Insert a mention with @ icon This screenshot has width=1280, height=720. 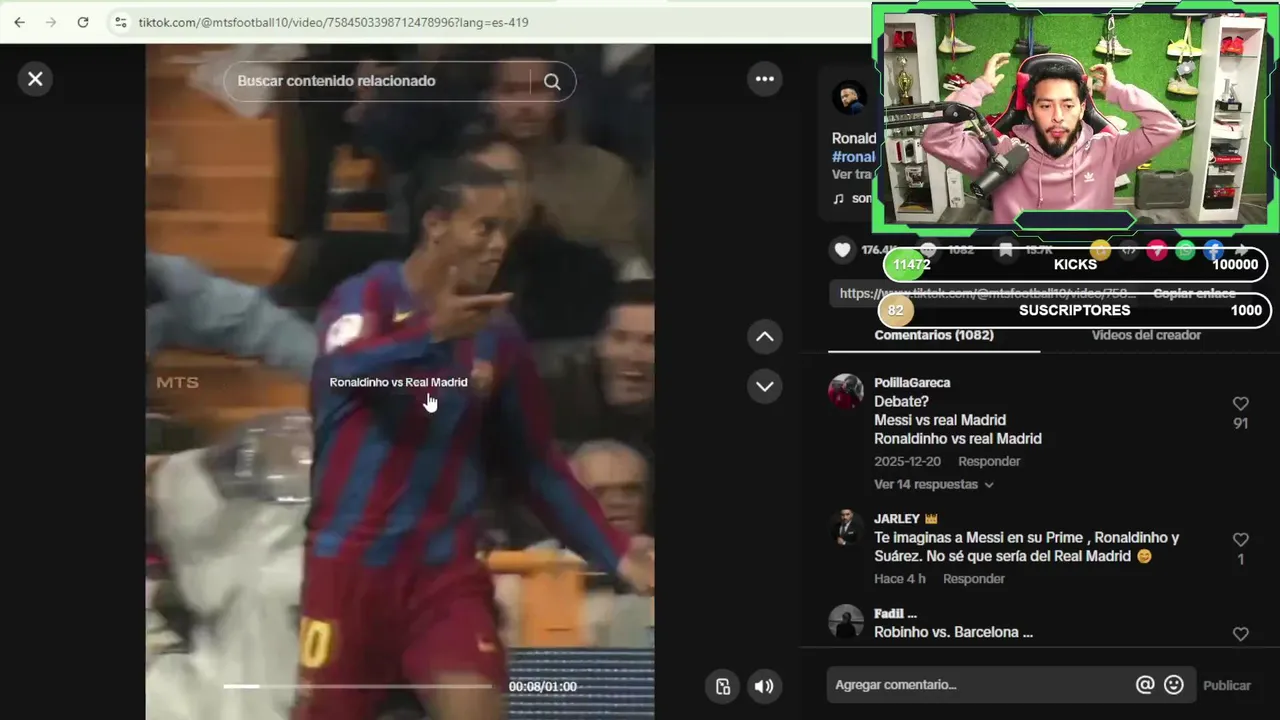(x=1145, y=685)
